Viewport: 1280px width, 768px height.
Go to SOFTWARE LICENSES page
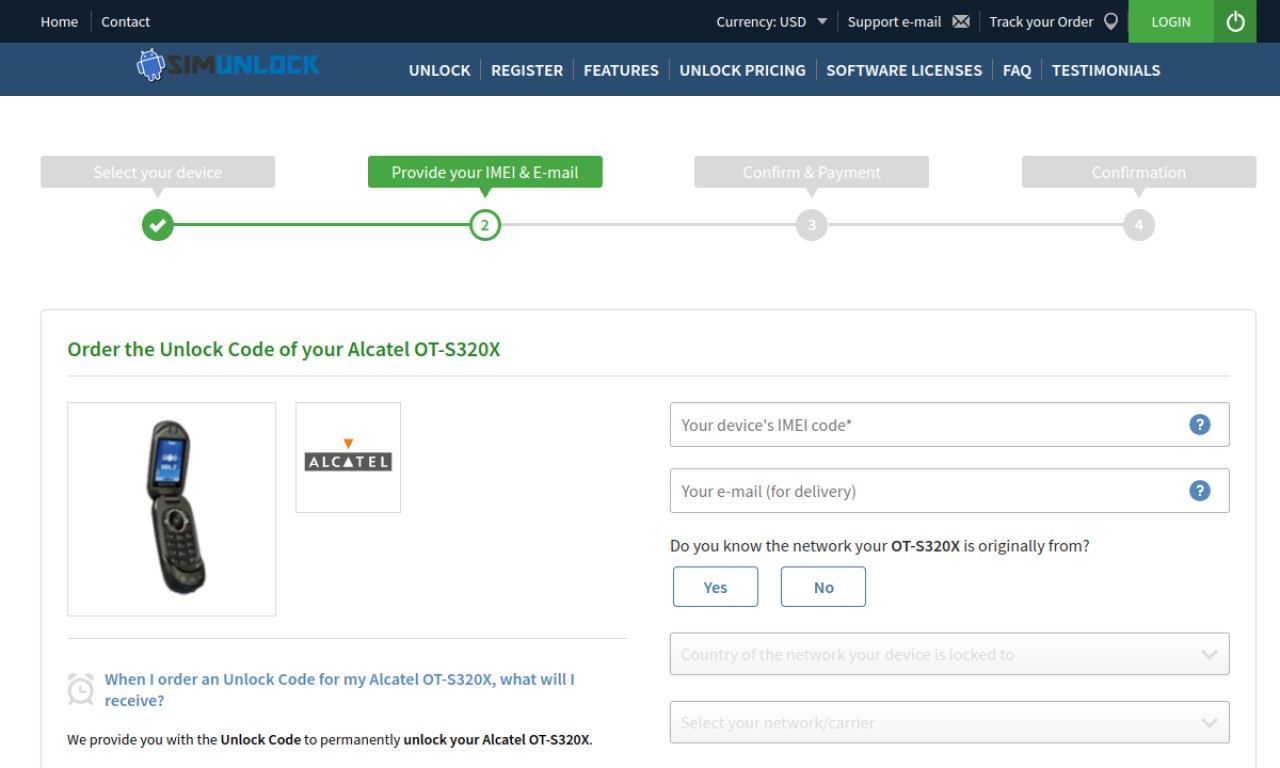[x=904, y=70]
